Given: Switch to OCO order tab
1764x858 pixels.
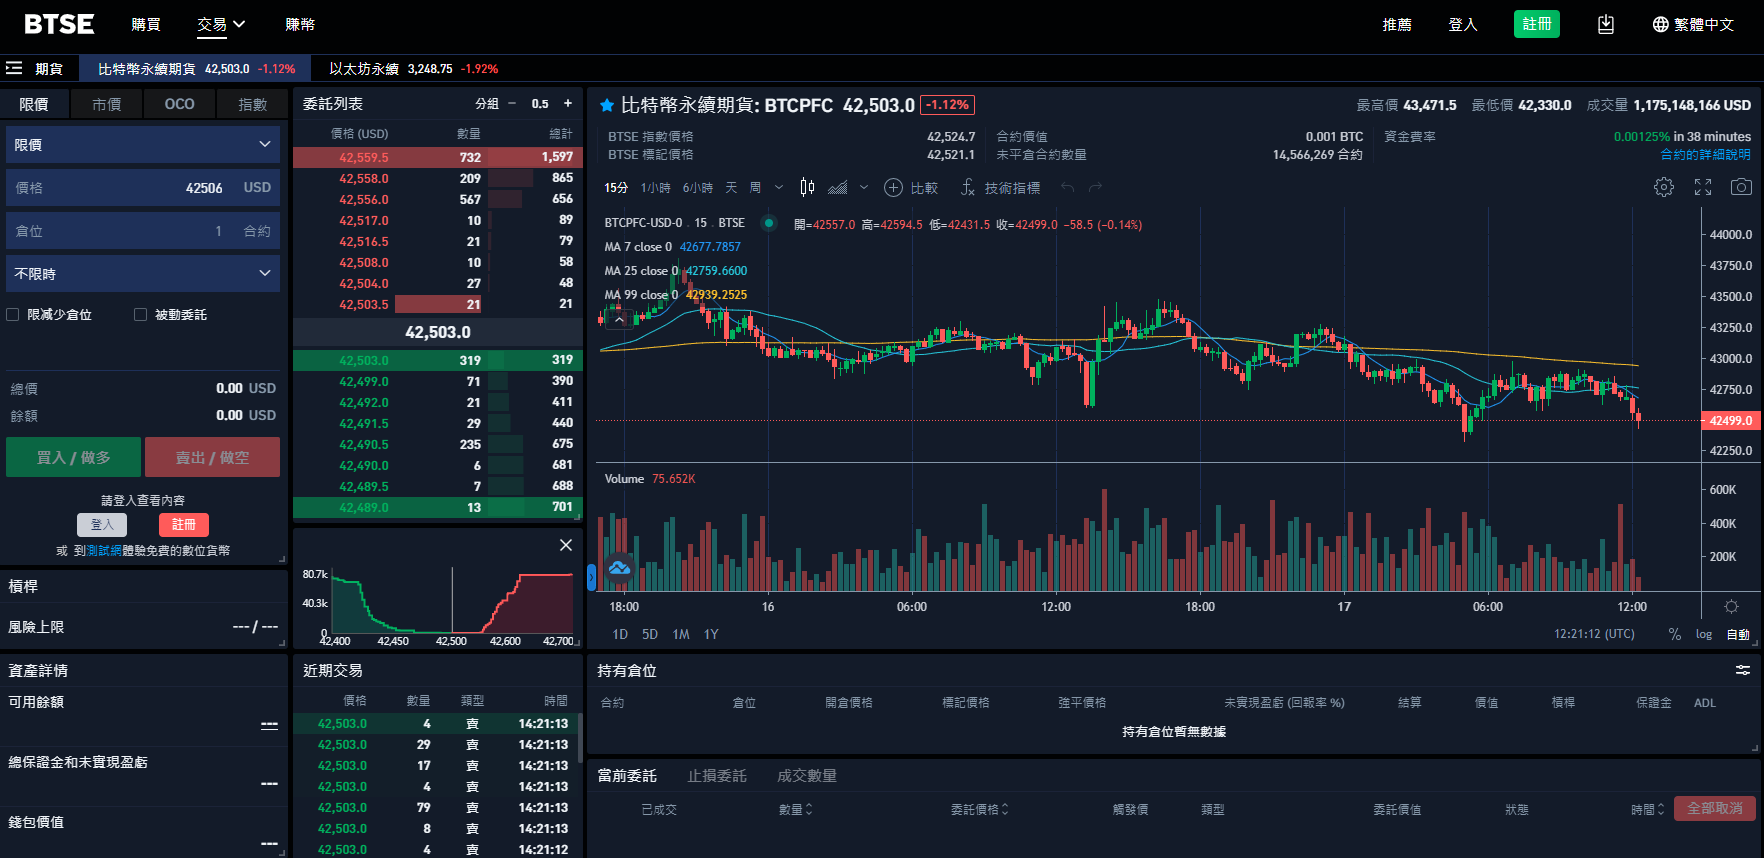Looking at the screenshot, I should (180, 104).
